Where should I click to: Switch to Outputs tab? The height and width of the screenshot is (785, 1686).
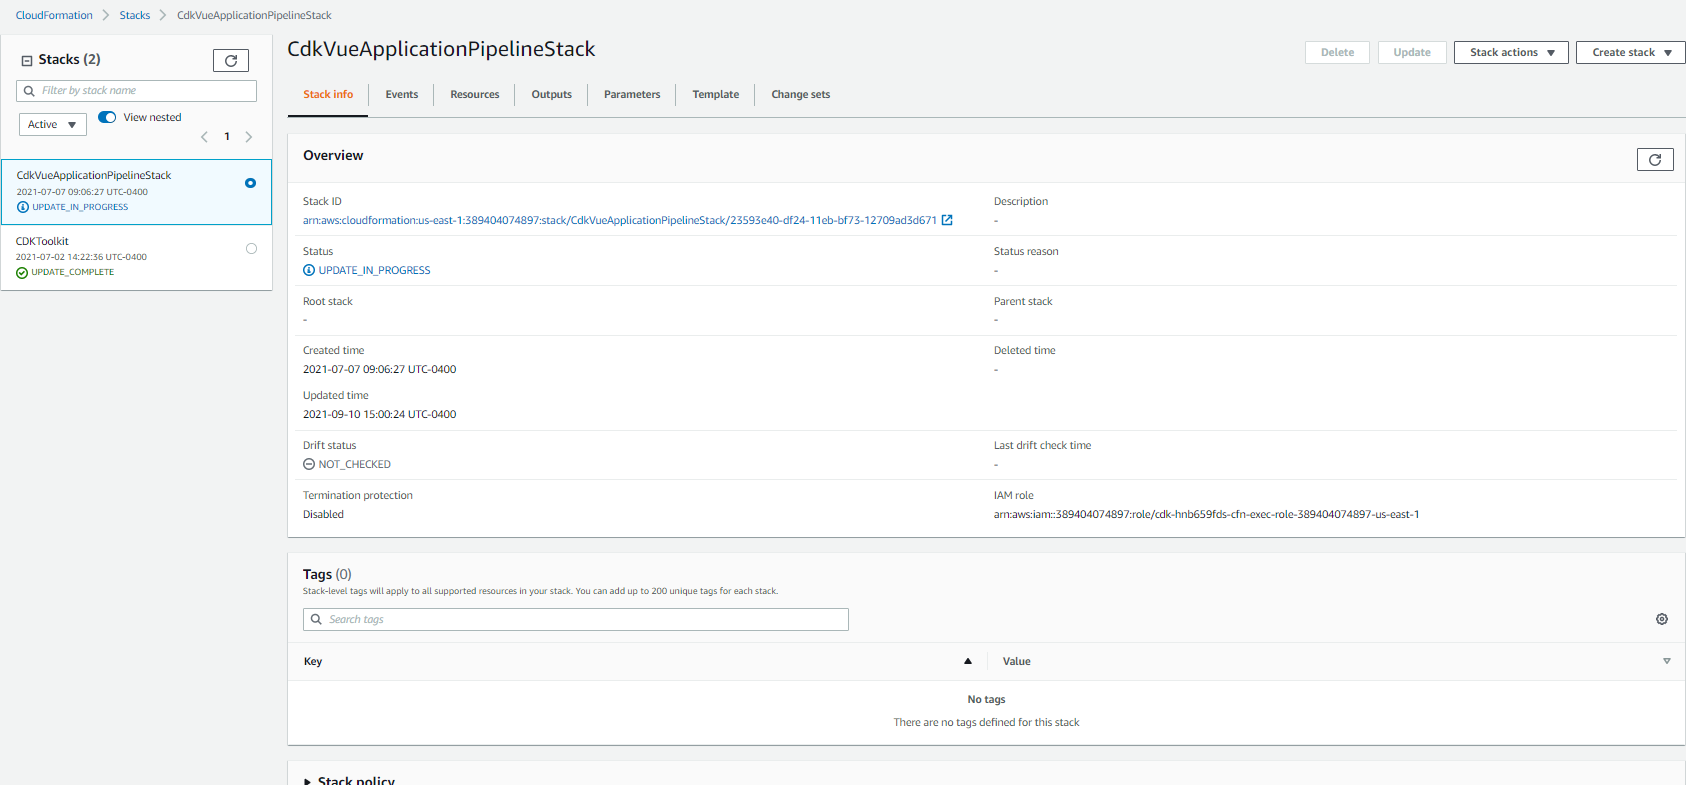[x=552, y=95]
